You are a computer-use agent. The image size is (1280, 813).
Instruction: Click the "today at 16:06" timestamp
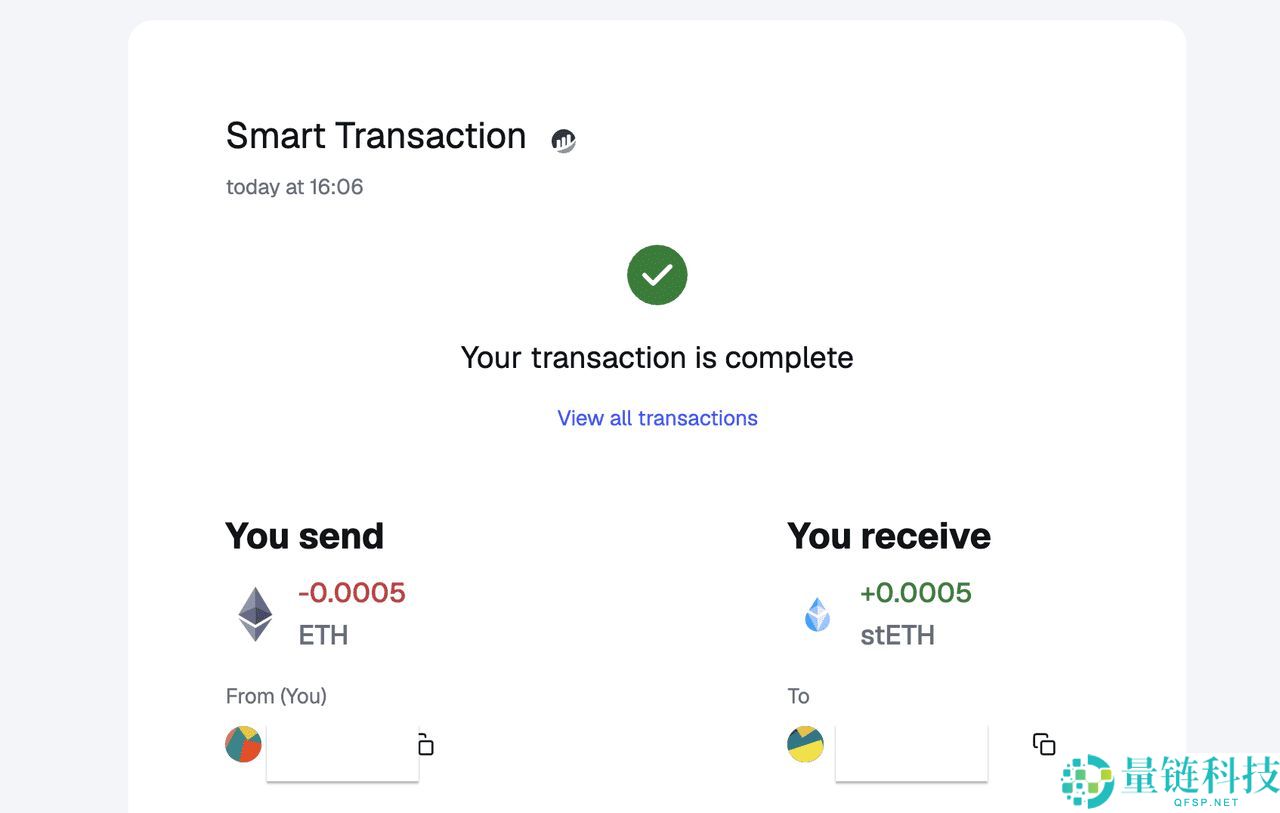coord(294,187)
